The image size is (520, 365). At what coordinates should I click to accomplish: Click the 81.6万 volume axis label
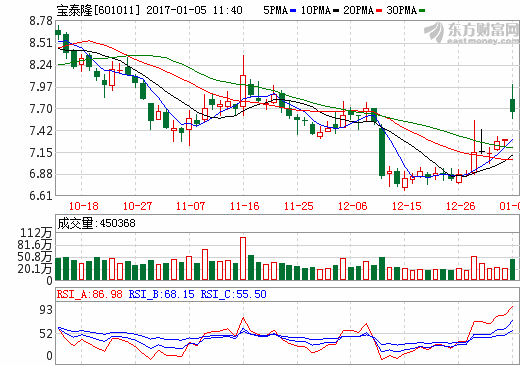tap(35, 245)
